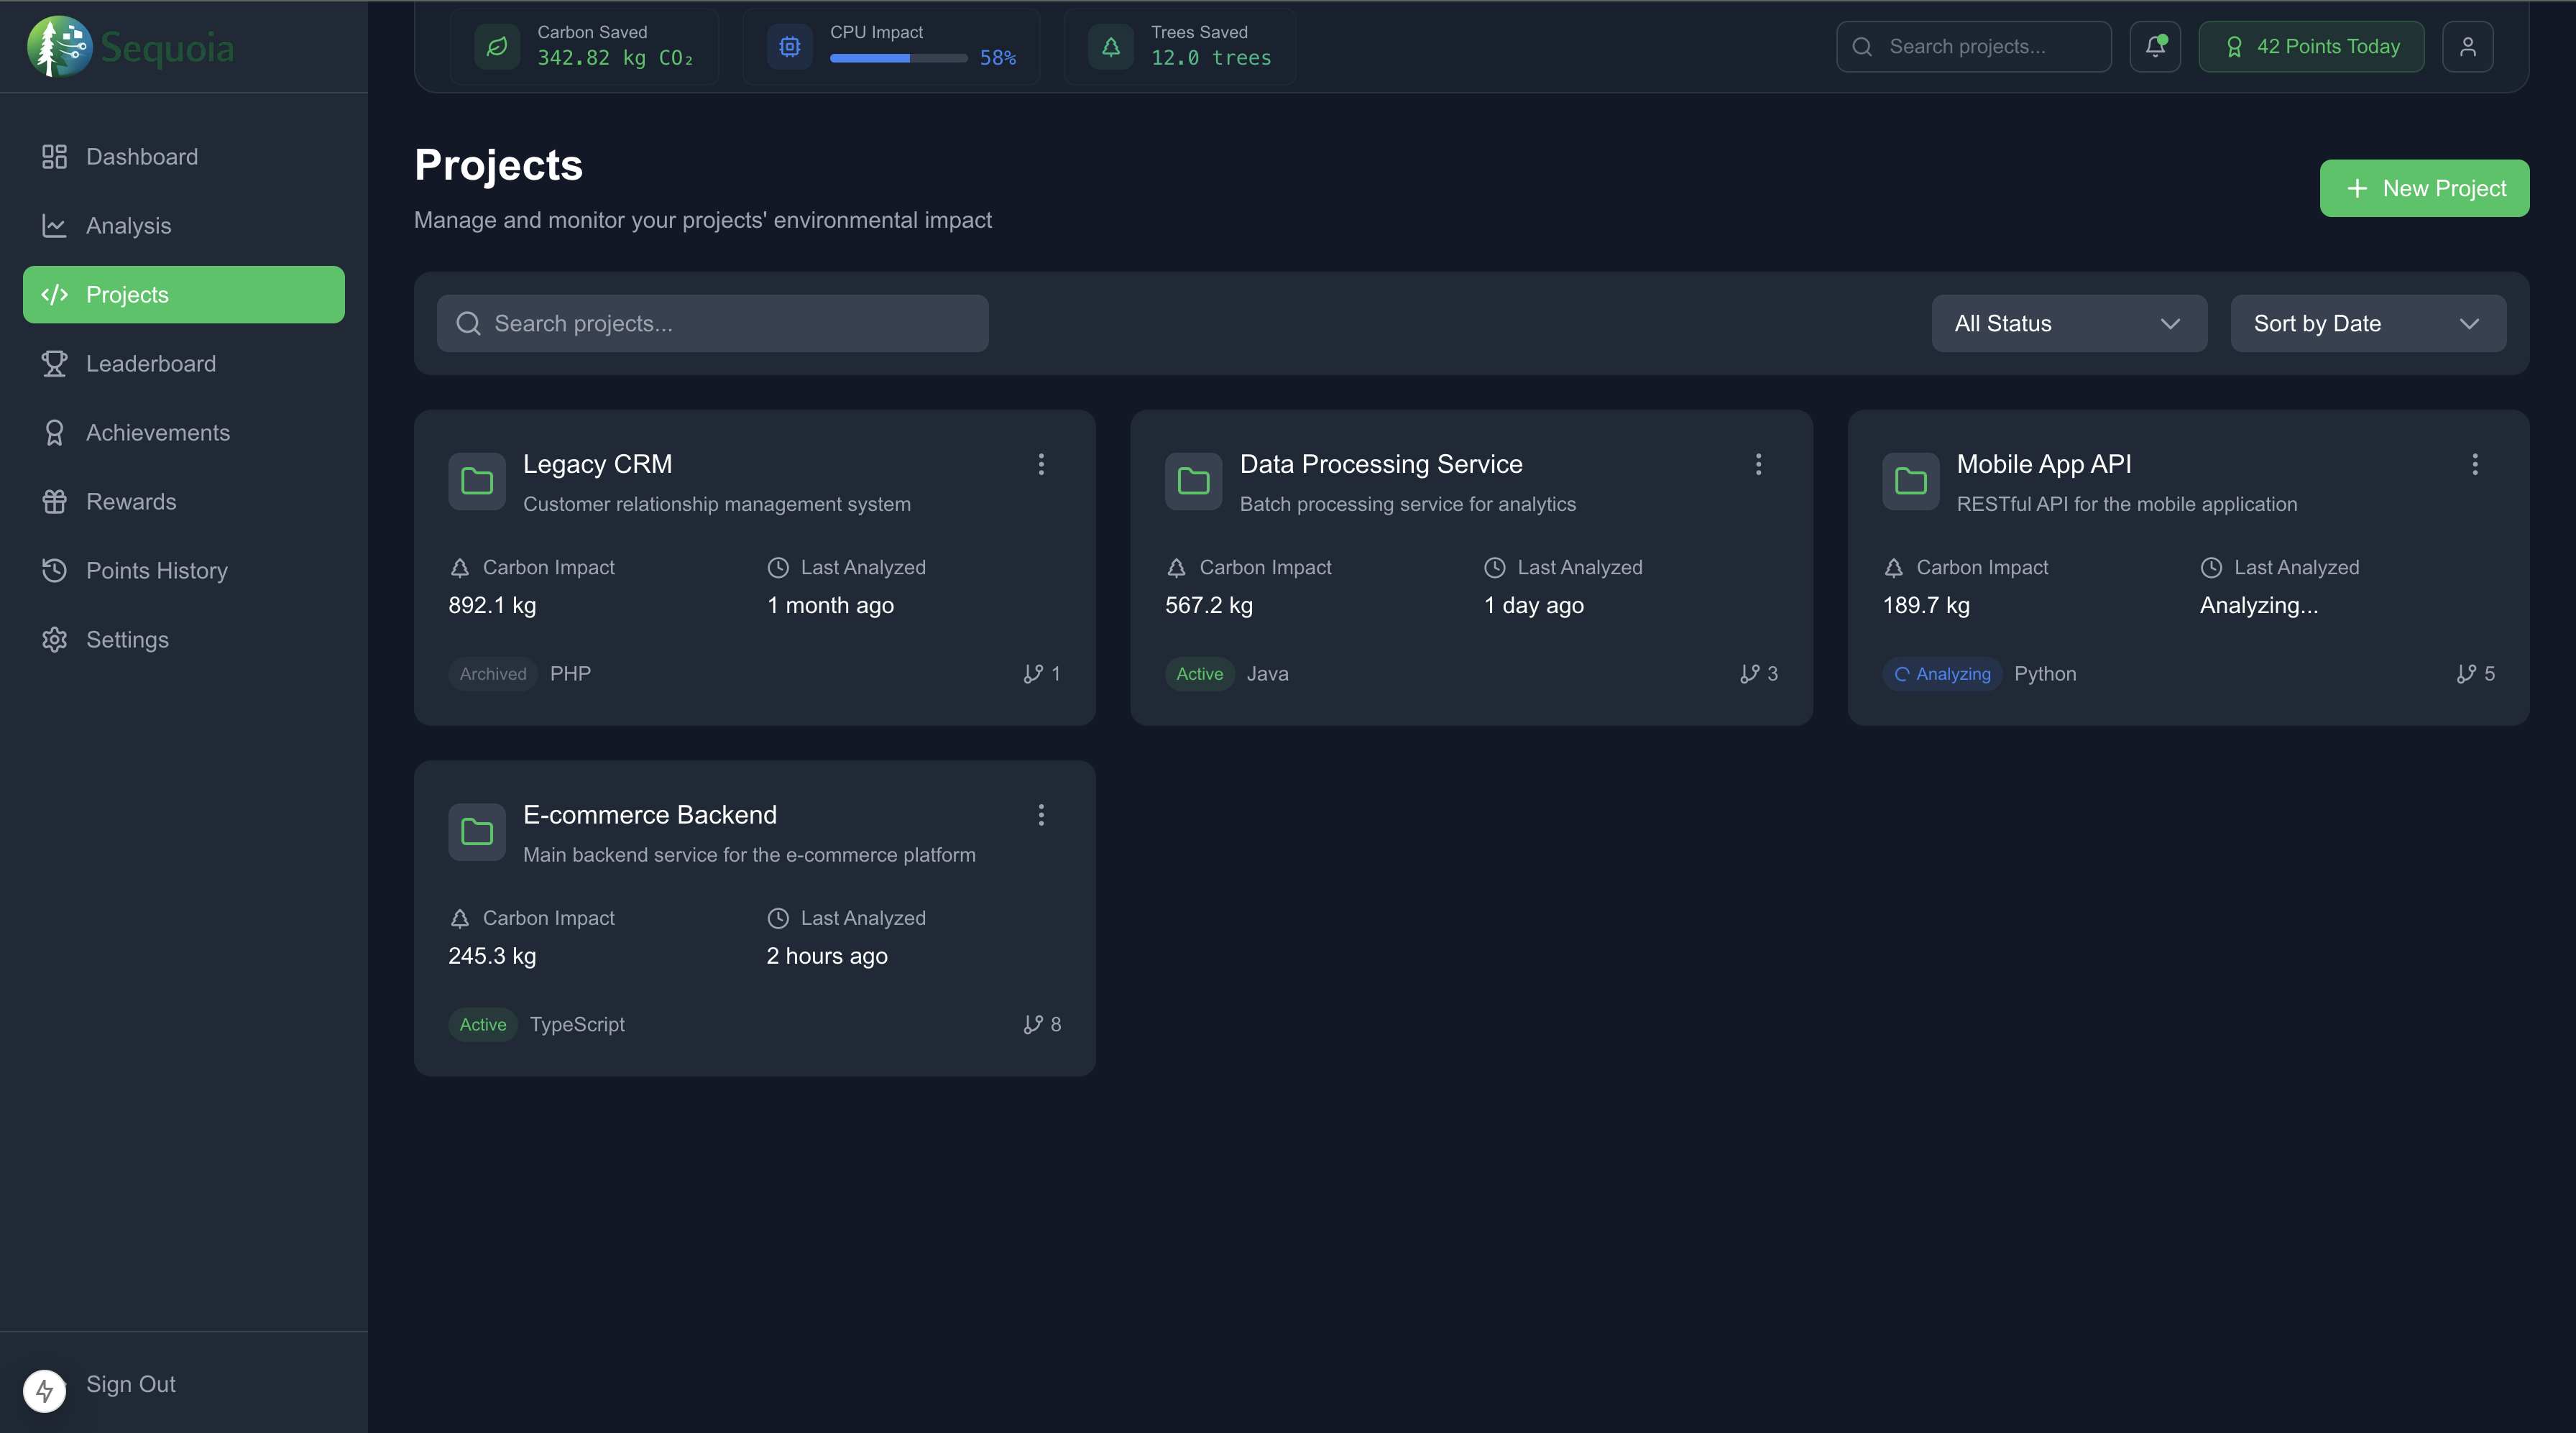Viewport: 2576px width, 1433px height.
Task: Click the Sequoia tree logo
Action: pyautogui.click(x=58, y=47)
